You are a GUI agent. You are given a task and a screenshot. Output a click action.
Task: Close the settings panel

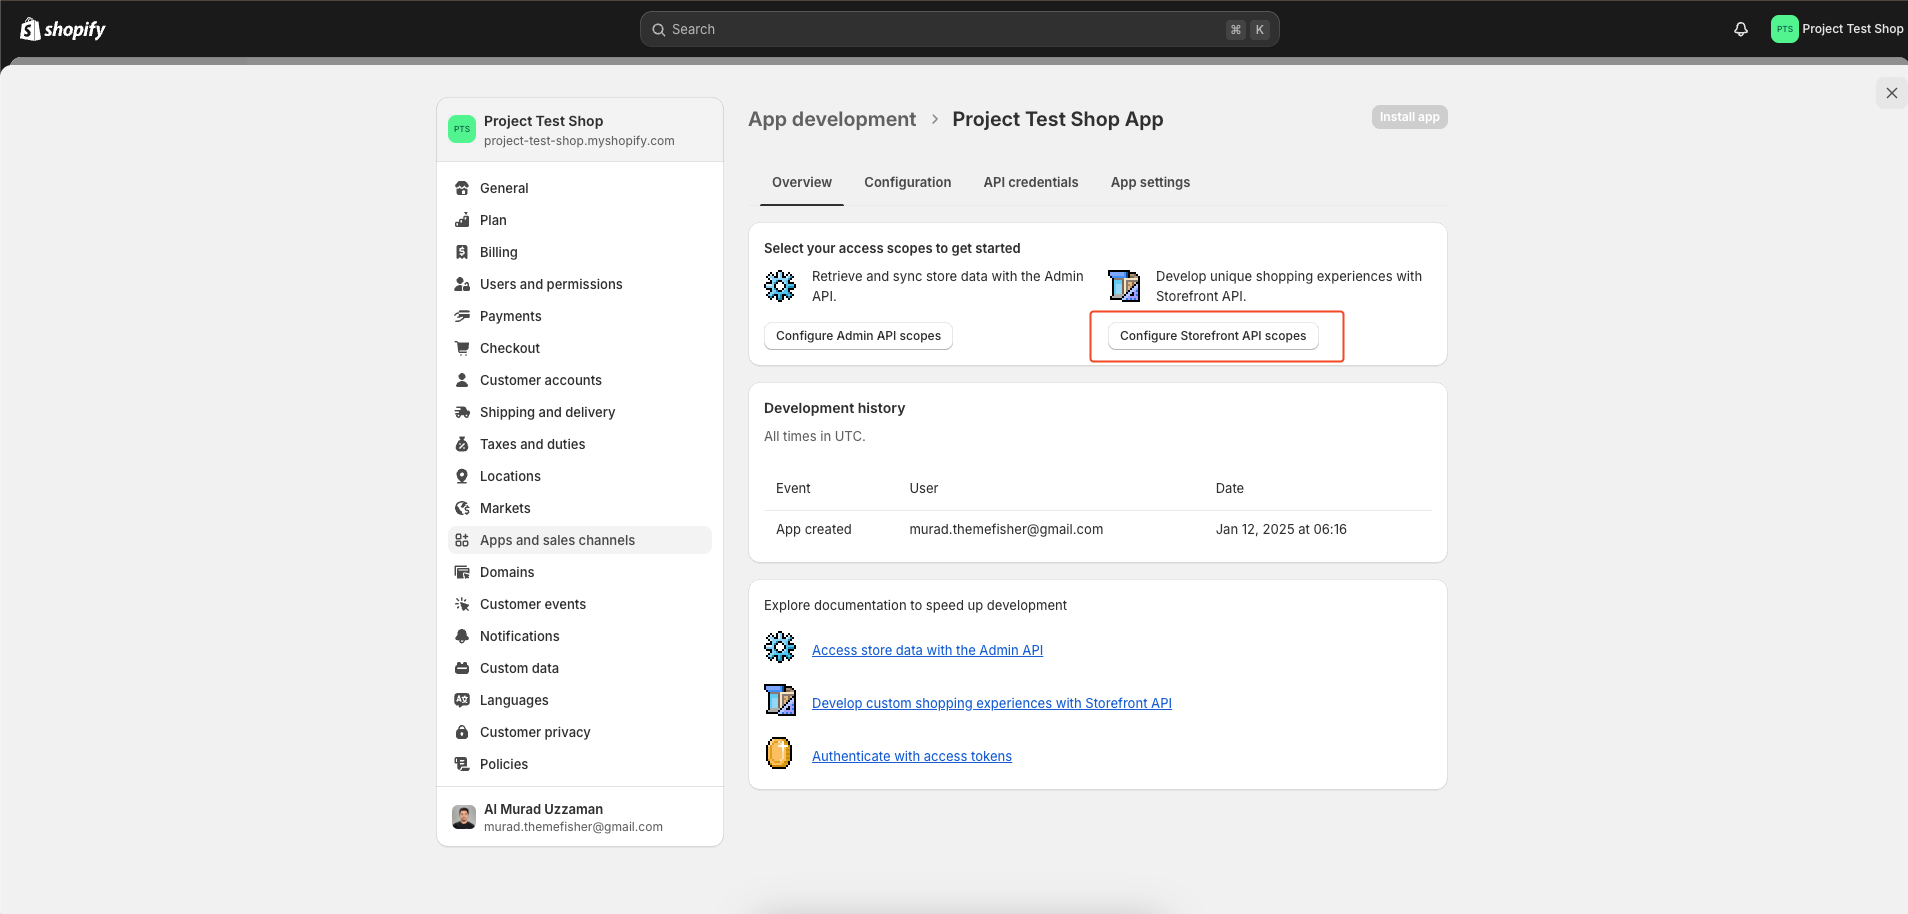[1891, 93]
